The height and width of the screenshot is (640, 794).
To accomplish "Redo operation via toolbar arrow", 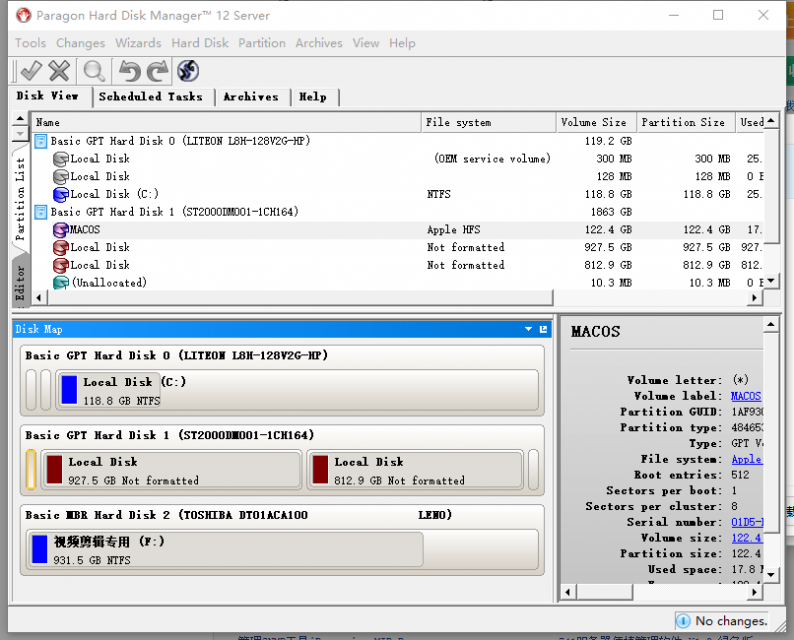I will pyautogui.click(x=157, y=70).
